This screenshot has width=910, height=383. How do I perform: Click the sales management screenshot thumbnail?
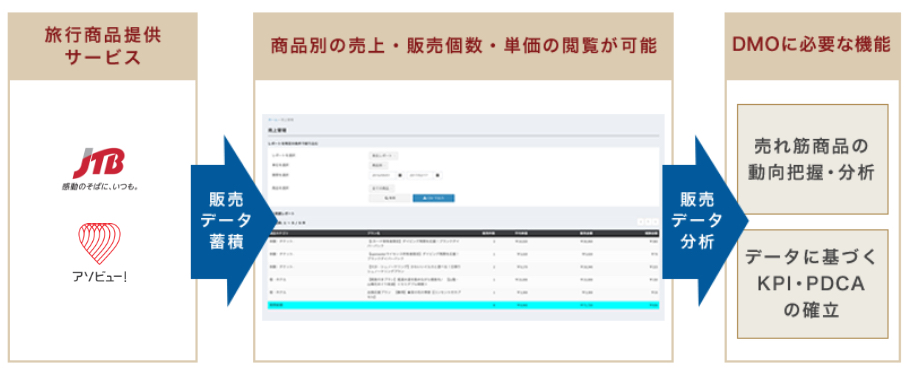pyautogui.click(x=463, y=217)
